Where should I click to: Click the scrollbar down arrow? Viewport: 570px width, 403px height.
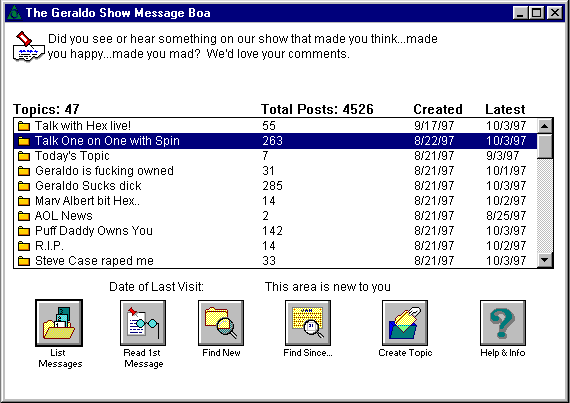[545, 260]
